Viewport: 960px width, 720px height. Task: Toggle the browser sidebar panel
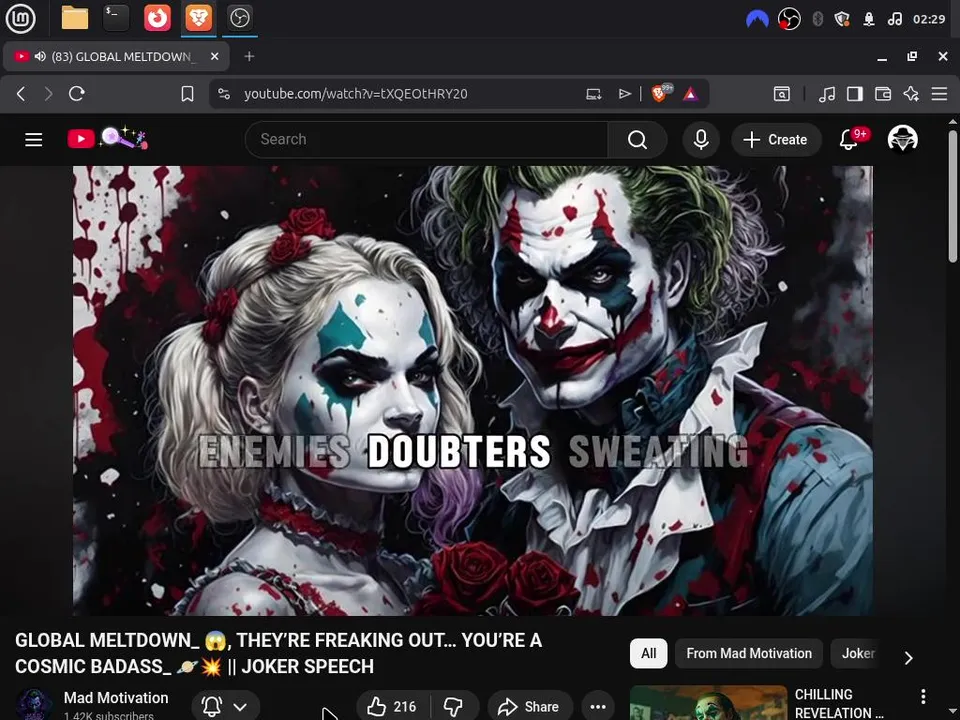pyautogui.click(x=855, y=94)
